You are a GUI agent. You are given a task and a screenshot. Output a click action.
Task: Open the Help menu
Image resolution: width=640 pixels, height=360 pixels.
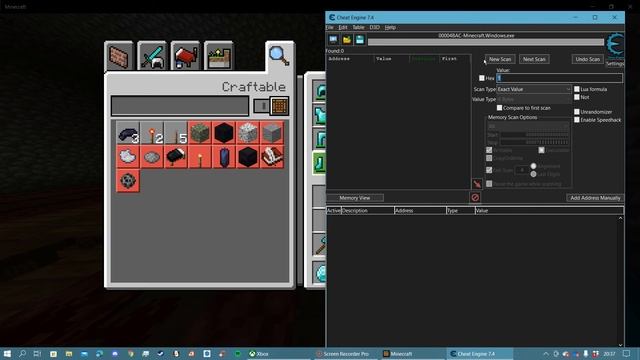click(390, 27)
